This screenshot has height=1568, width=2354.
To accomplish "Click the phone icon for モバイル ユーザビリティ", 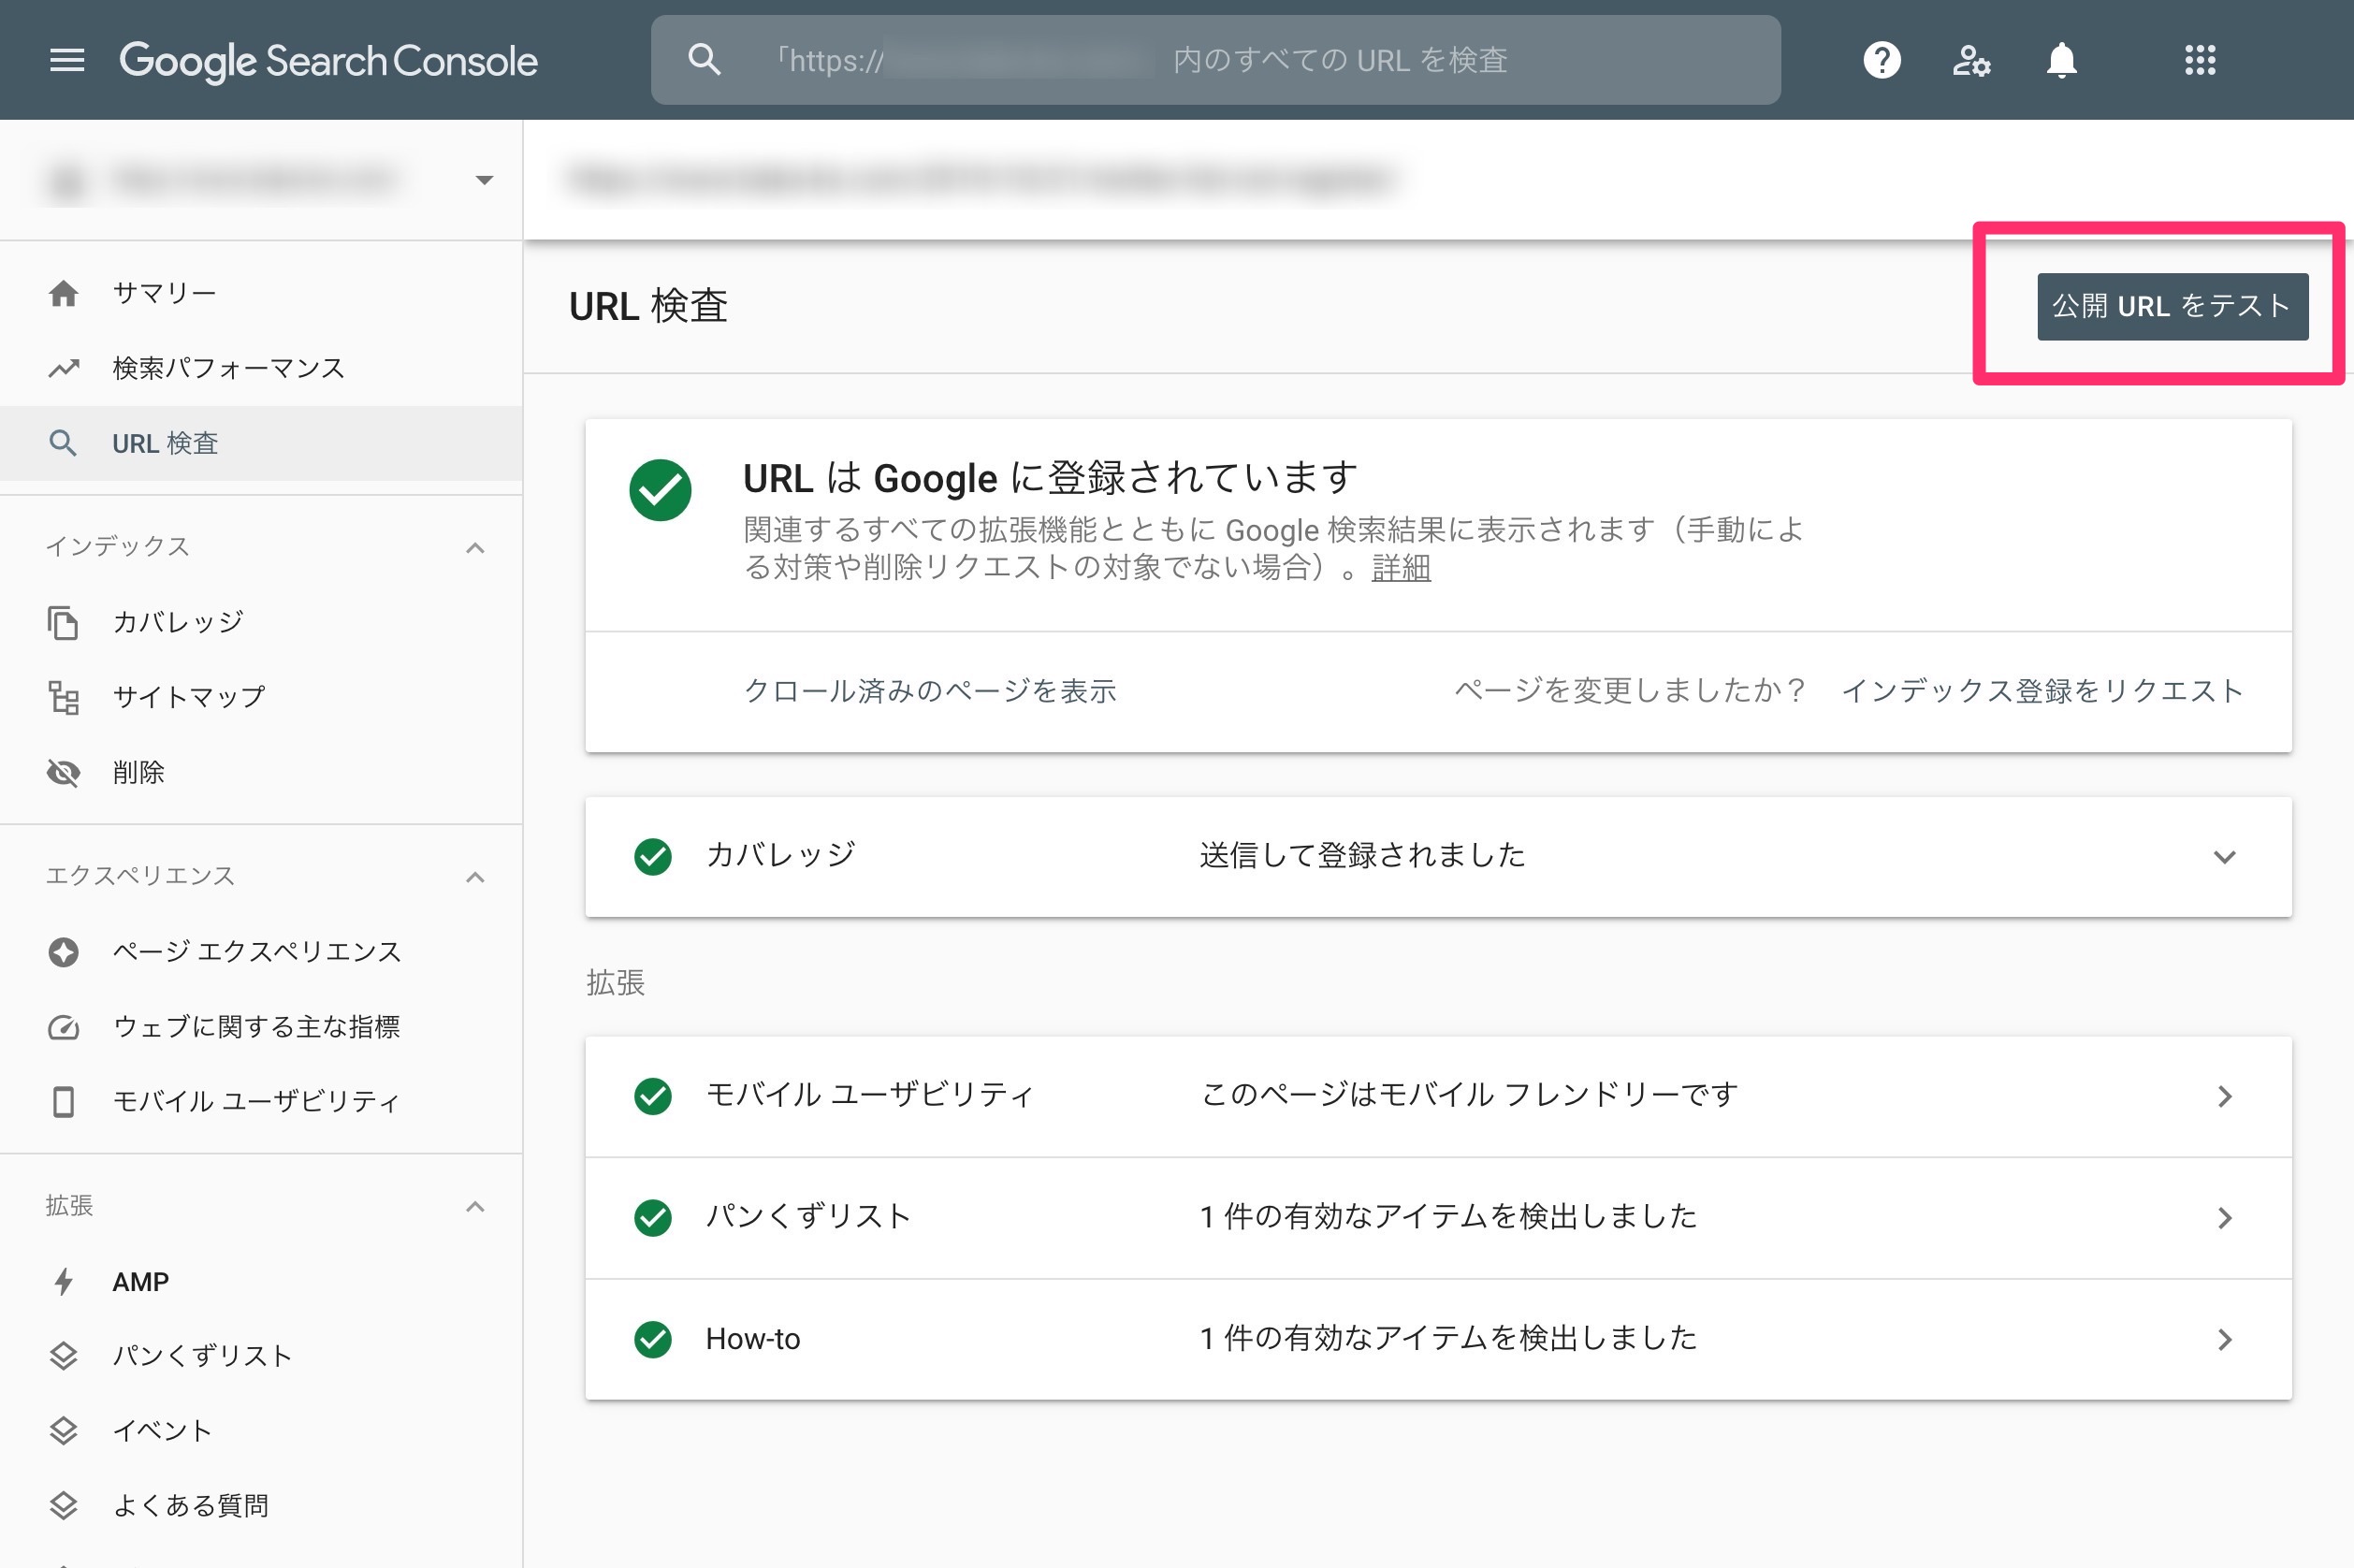I will [x=63, y=1101].
